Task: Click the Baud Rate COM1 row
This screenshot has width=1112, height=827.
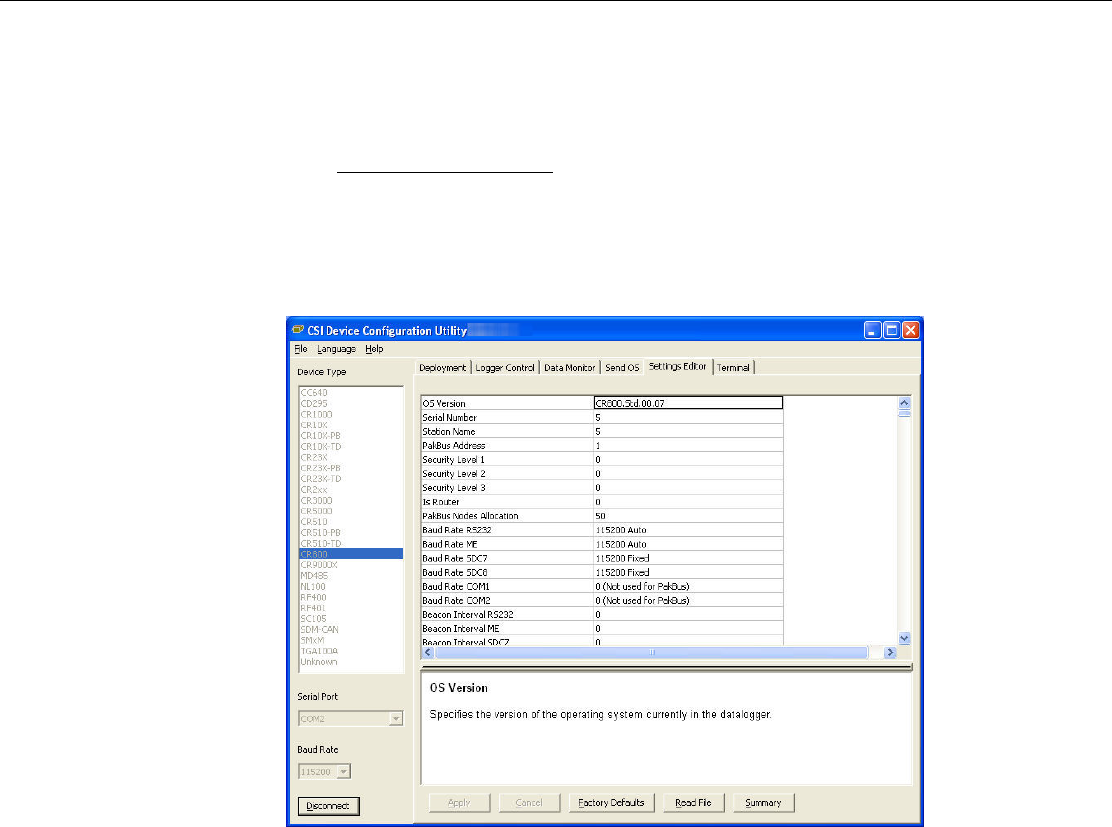Action: point(602,587)
